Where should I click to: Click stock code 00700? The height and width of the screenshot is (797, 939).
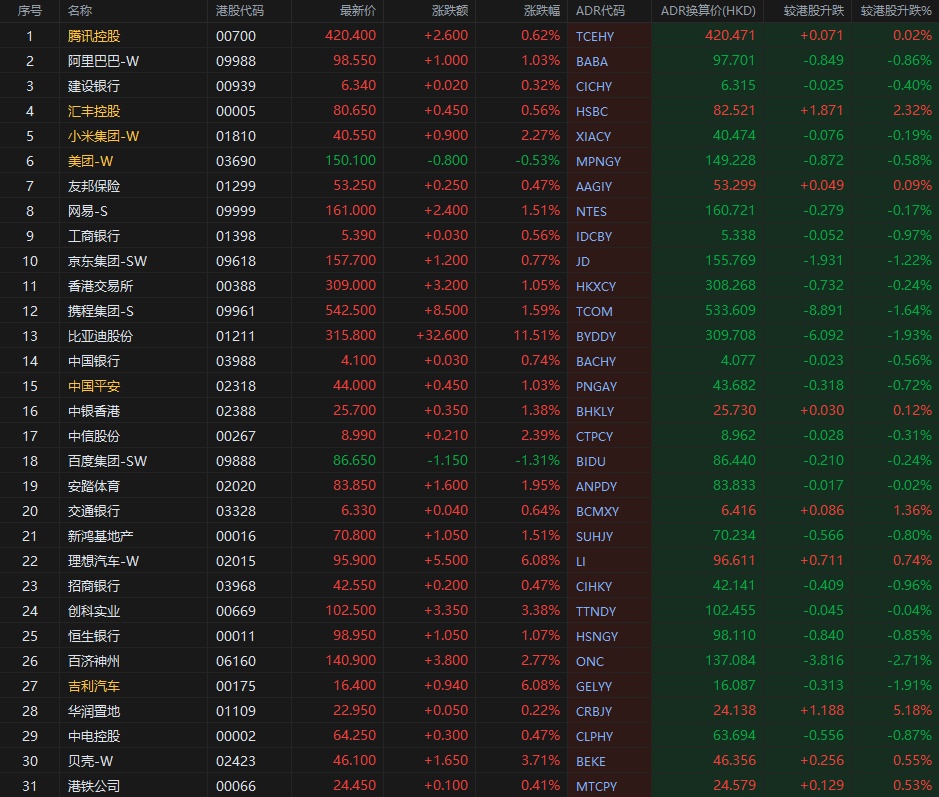point(236,36)
